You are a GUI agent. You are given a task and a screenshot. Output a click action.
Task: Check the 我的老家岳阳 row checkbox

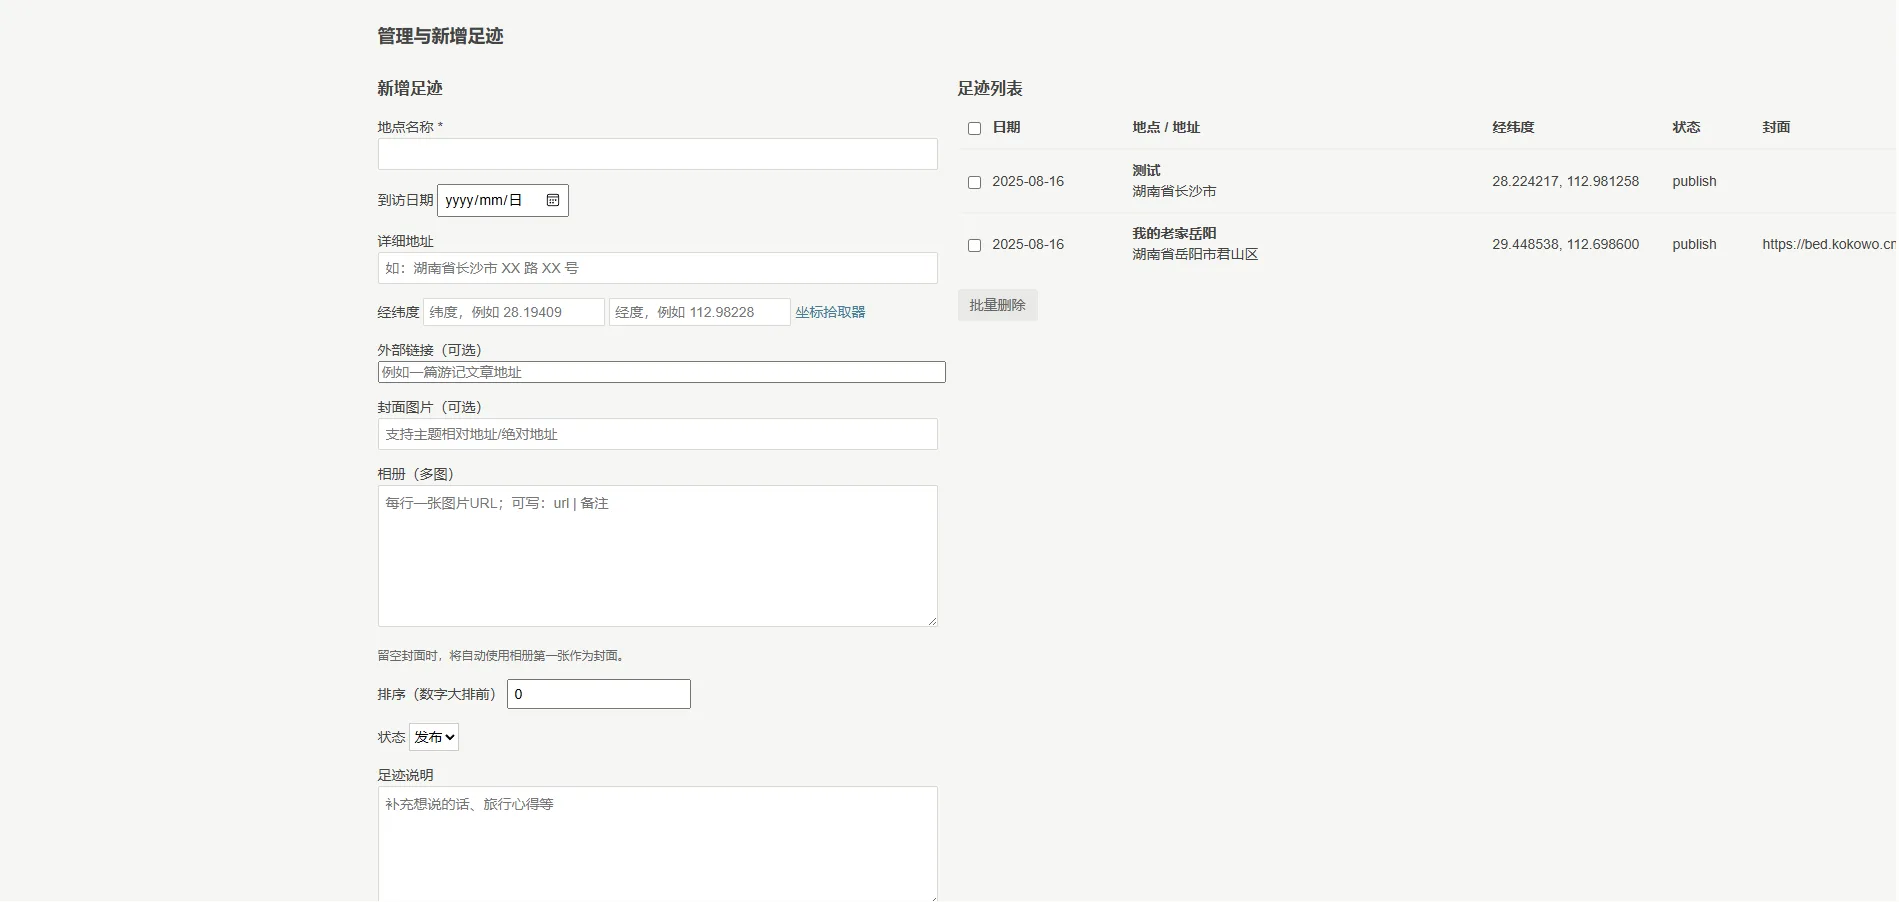click(x=974, y=245)
